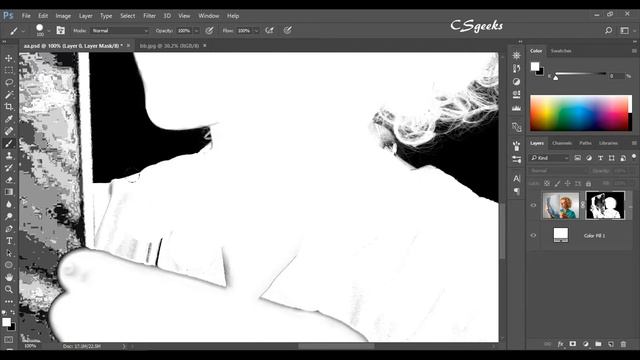Image resolution: width=640 pixels, height=360 pixels.
Task: Open the Layers panel options menu
Action: pyautogui.click(x=634, y=143)
